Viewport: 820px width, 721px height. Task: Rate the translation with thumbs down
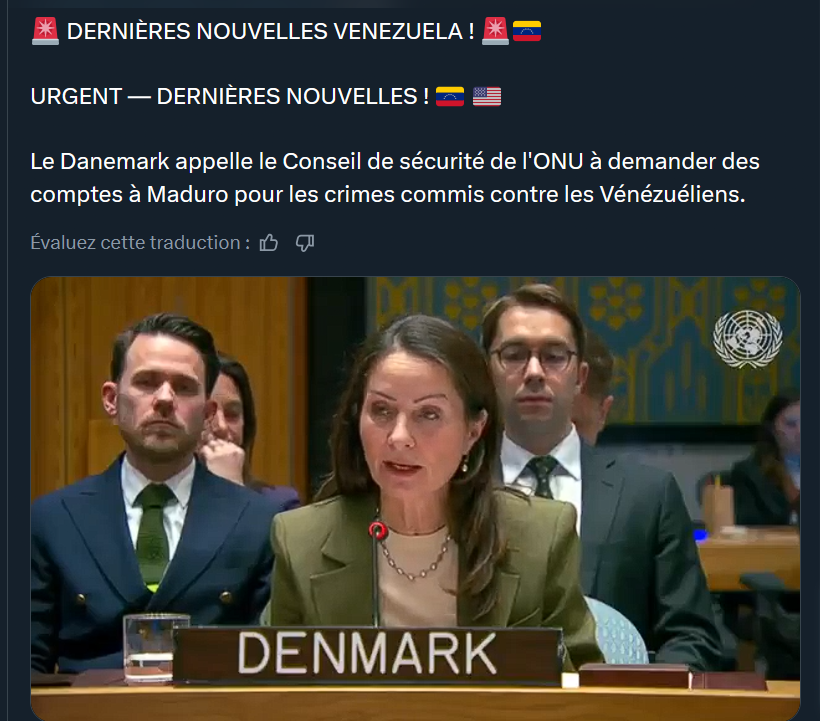[305, 243]
